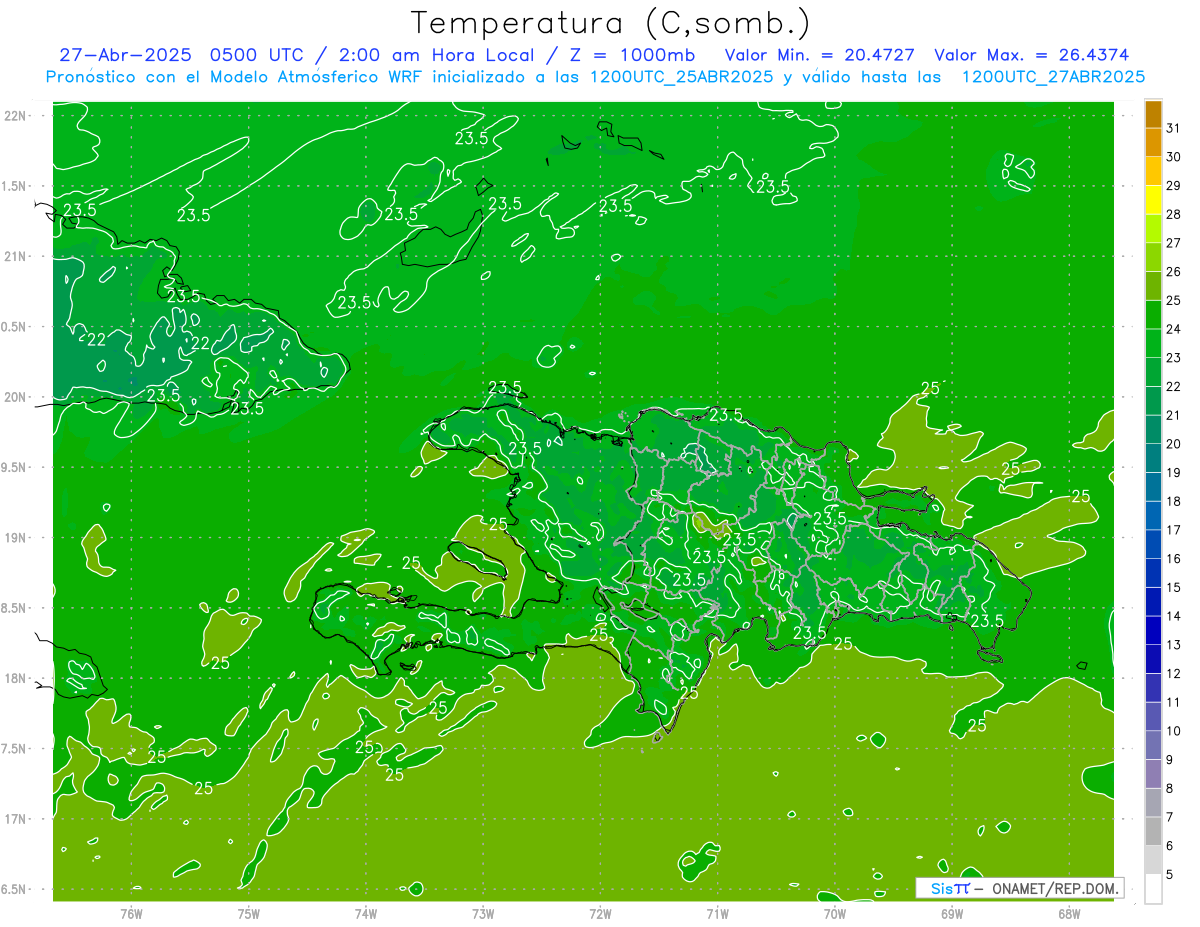Pick the purple color bar segment between 9 and 10
The width and height of the screenshot is (1200, 927).
[1153, 745]
